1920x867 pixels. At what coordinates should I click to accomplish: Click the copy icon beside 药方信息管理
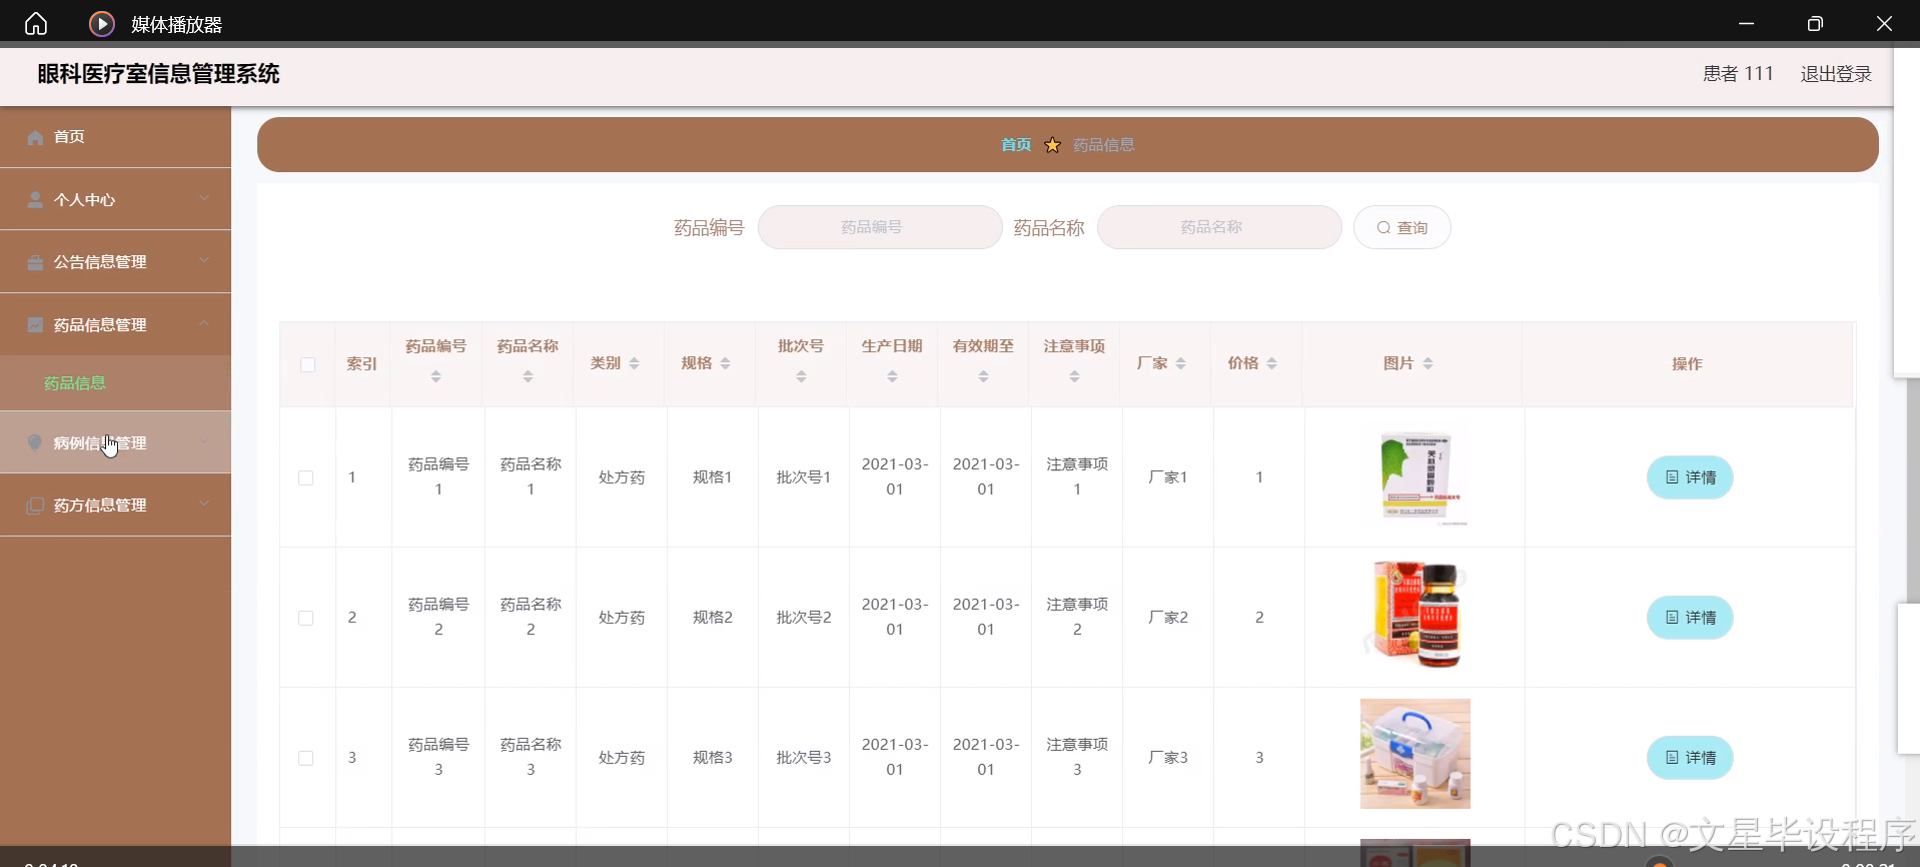click(x=35, y=505)
